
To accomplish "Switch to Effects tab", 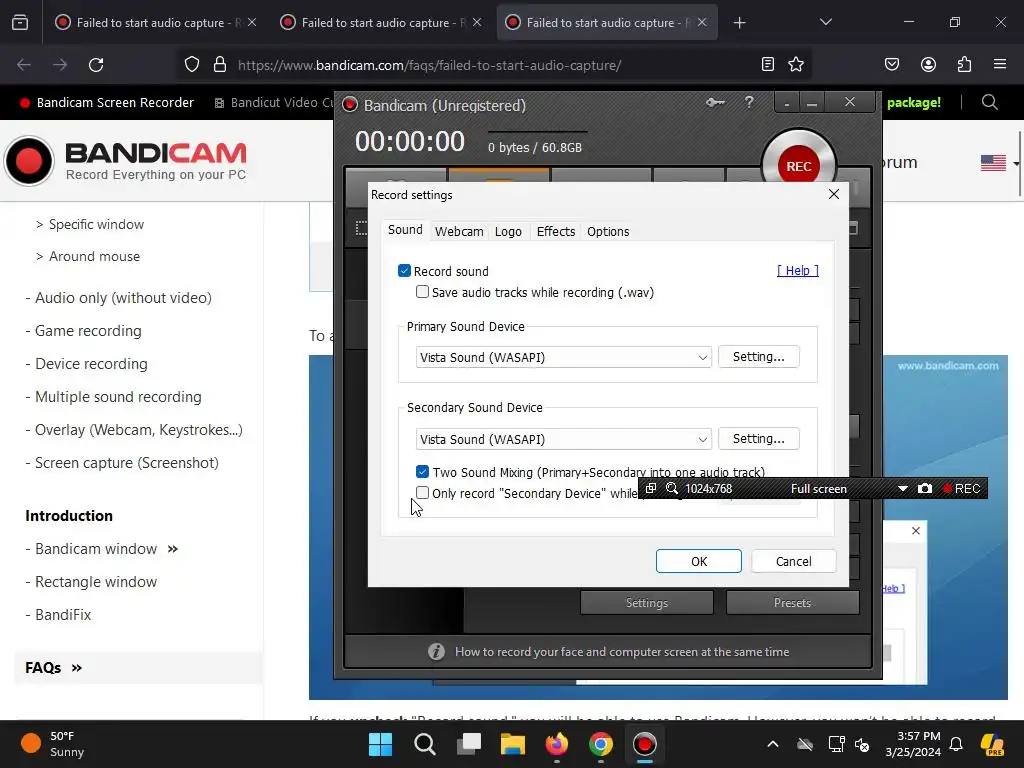I will click(x=556, y=231).
